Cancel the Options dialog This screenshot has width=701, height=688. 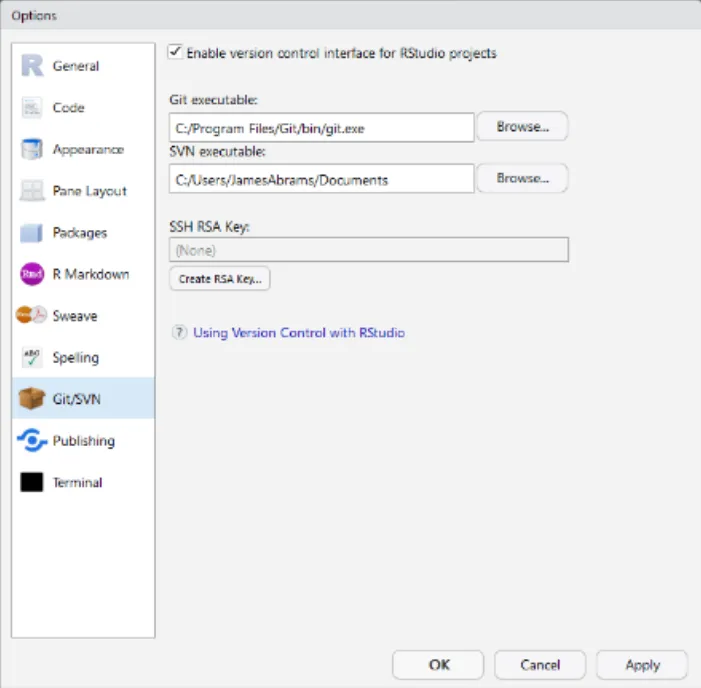540,665
